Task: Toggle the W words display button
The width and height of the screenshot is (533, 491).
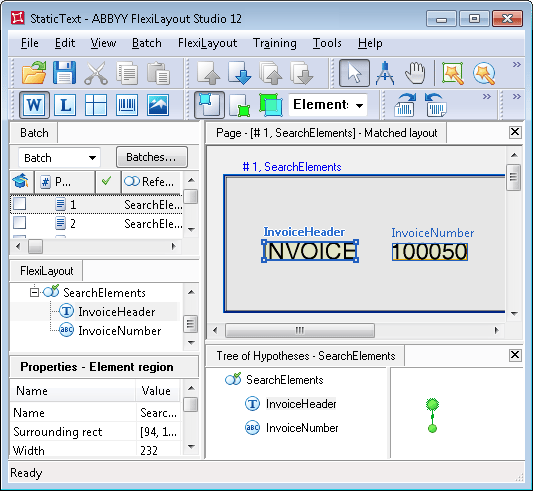Action: [34, 105]
